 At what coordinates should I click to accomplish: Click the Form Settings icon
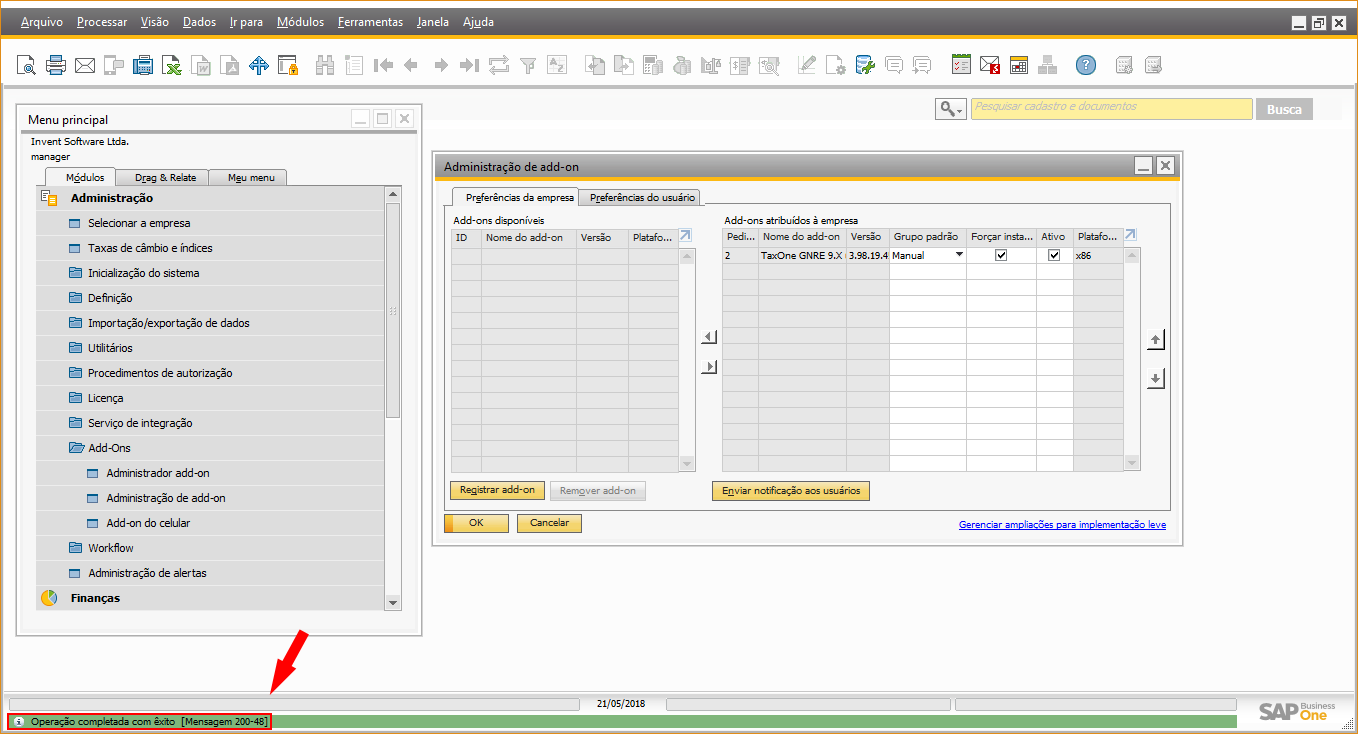coord(836,66)
